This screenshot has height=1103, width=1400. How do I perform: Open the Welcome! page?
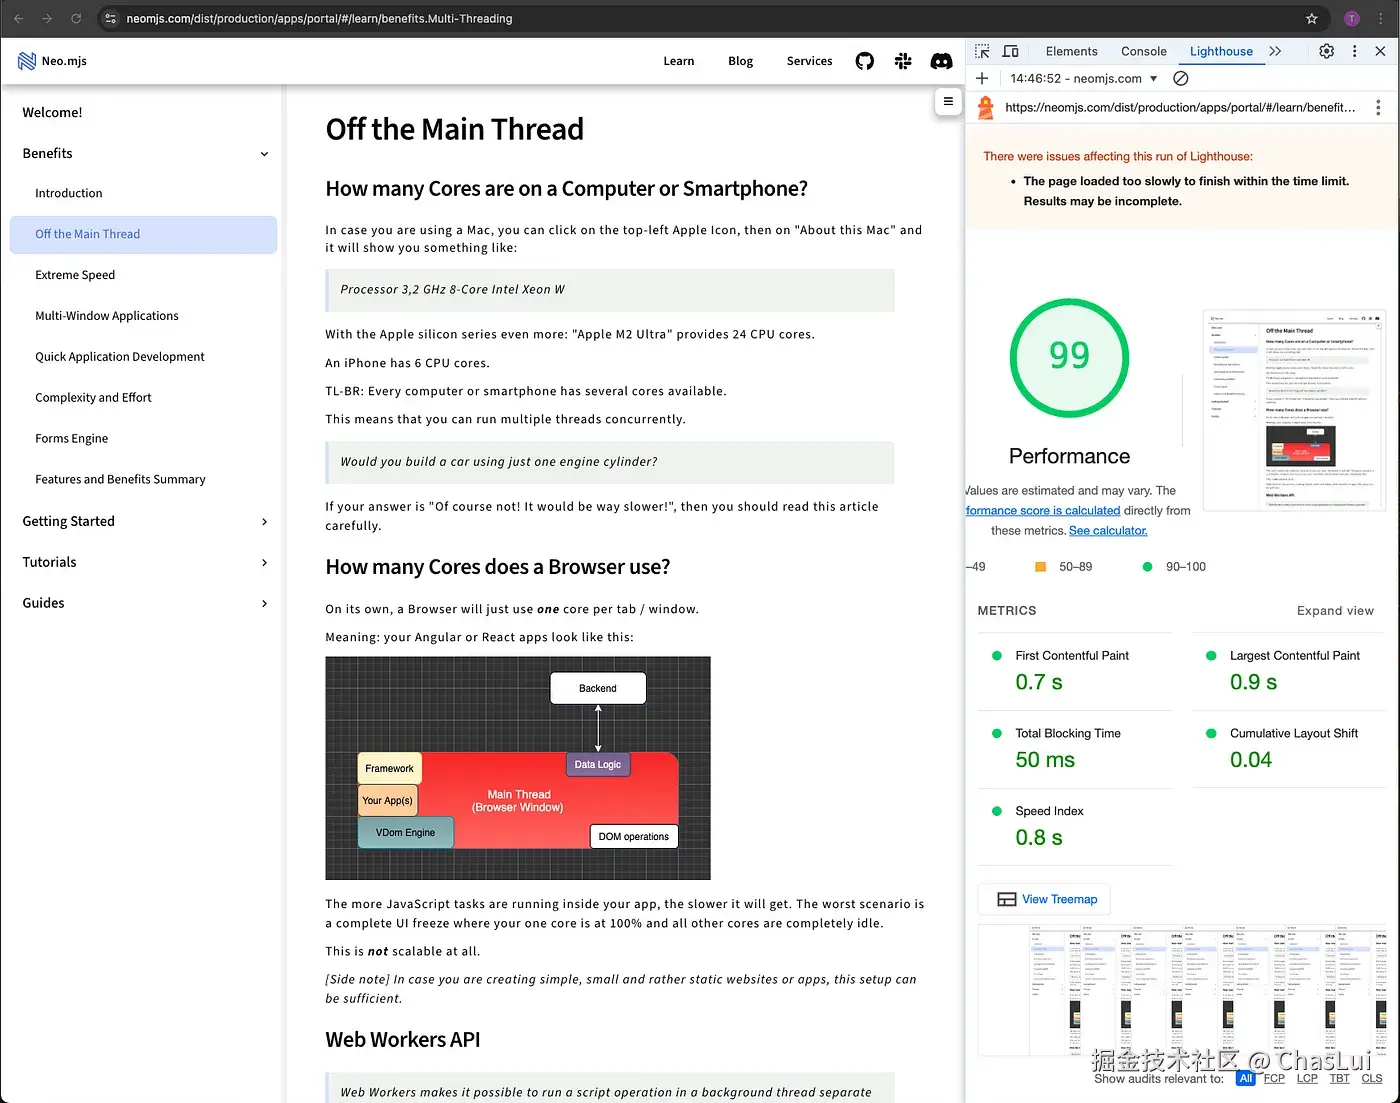point(145,112)
